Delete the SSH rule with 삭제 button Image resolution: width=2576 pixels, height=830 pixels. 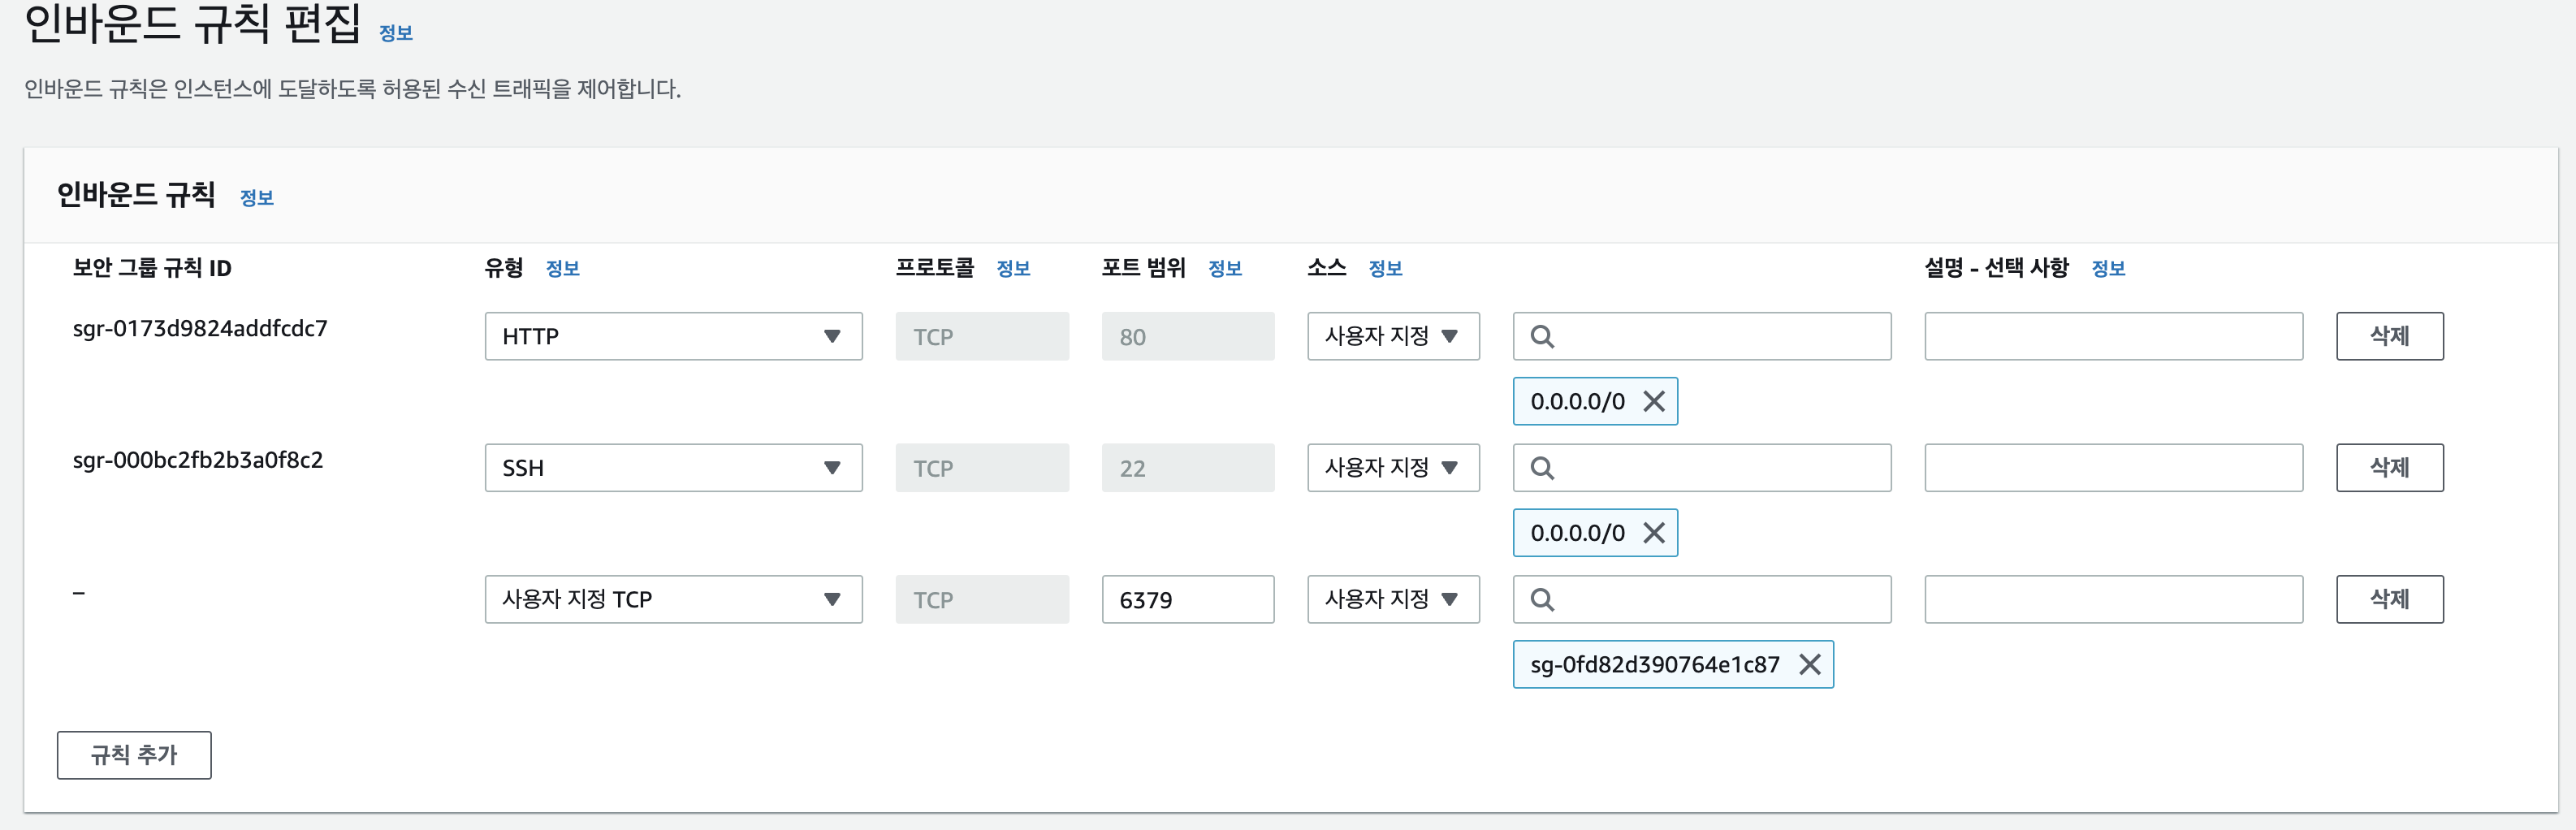2389,467
